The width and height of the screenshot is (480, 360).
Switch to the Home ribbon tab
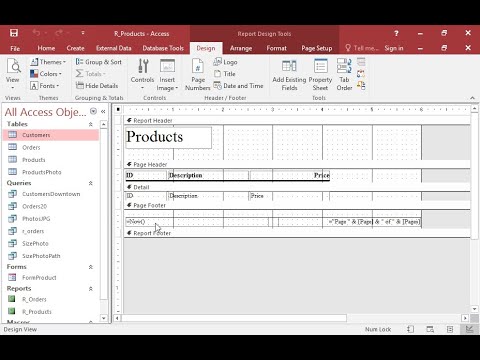[46, 48]
